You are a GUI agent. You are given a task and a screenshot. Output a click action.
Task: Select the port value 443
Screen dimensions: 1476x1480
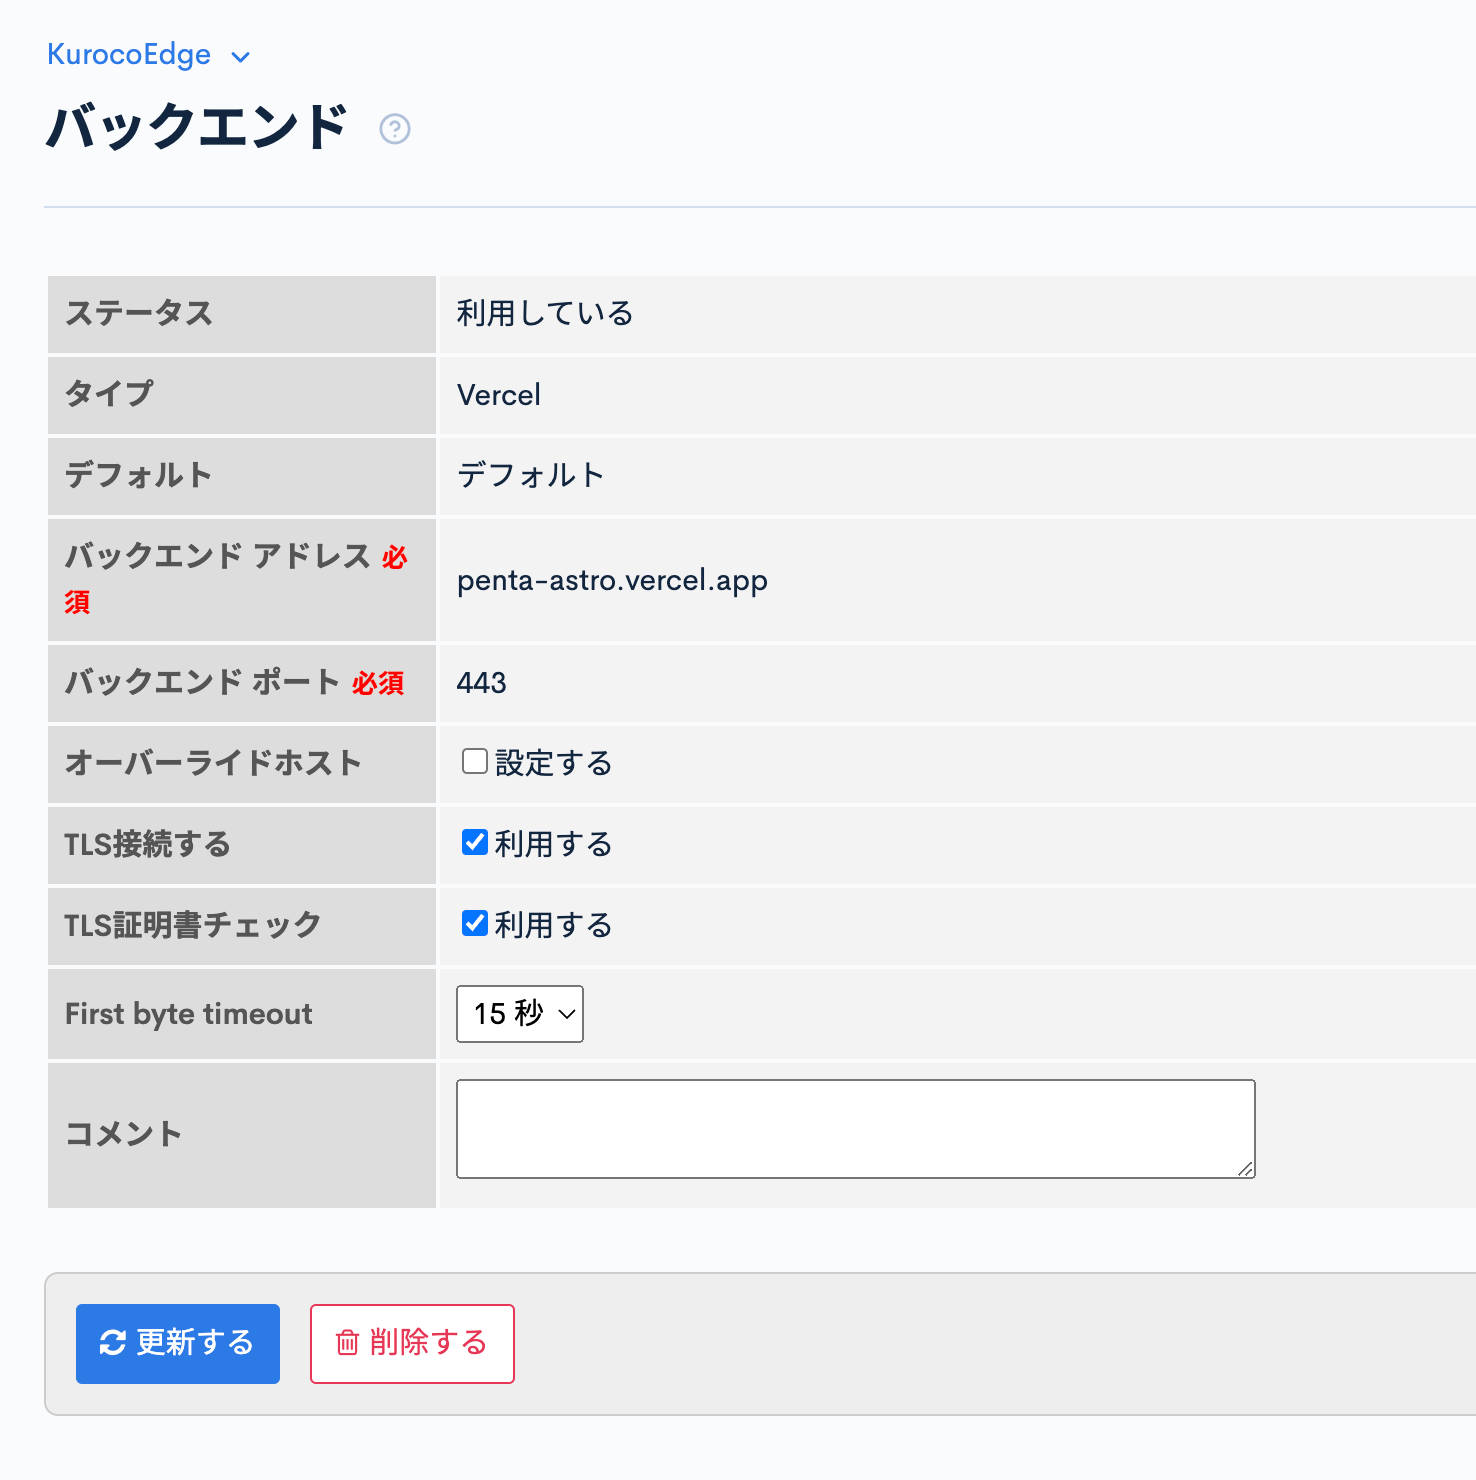point(481,683)
